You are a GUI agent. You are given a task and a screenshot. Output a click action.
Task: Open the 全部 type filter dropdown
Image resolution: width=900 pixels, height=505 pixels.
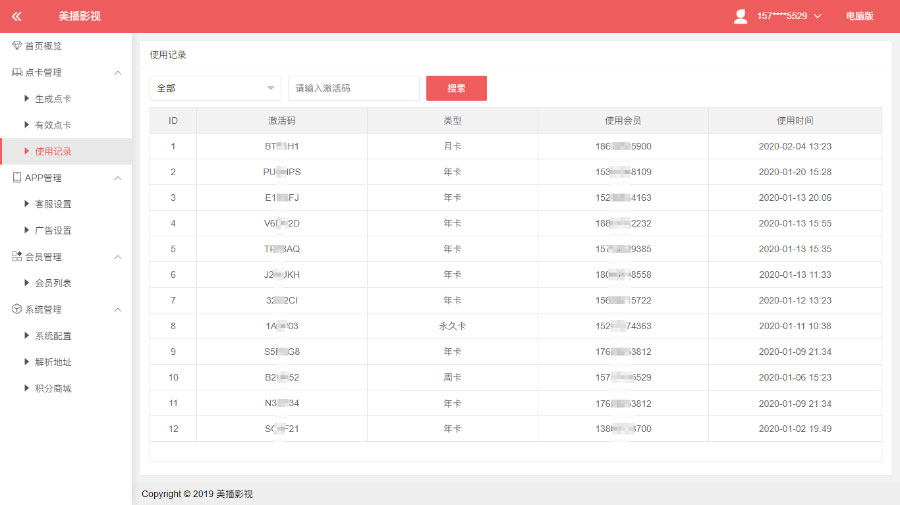[215, 88]
